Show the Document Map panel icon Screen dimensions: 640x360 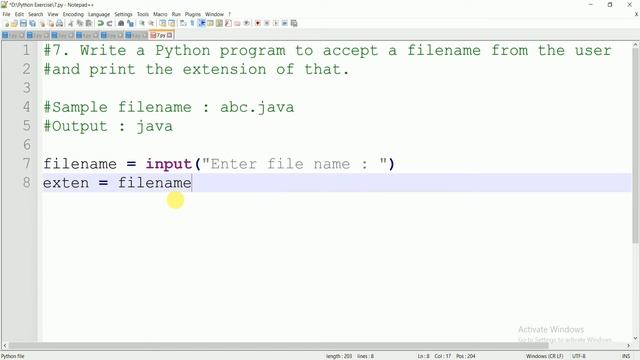pyautogui.click(x=219, y=23)
